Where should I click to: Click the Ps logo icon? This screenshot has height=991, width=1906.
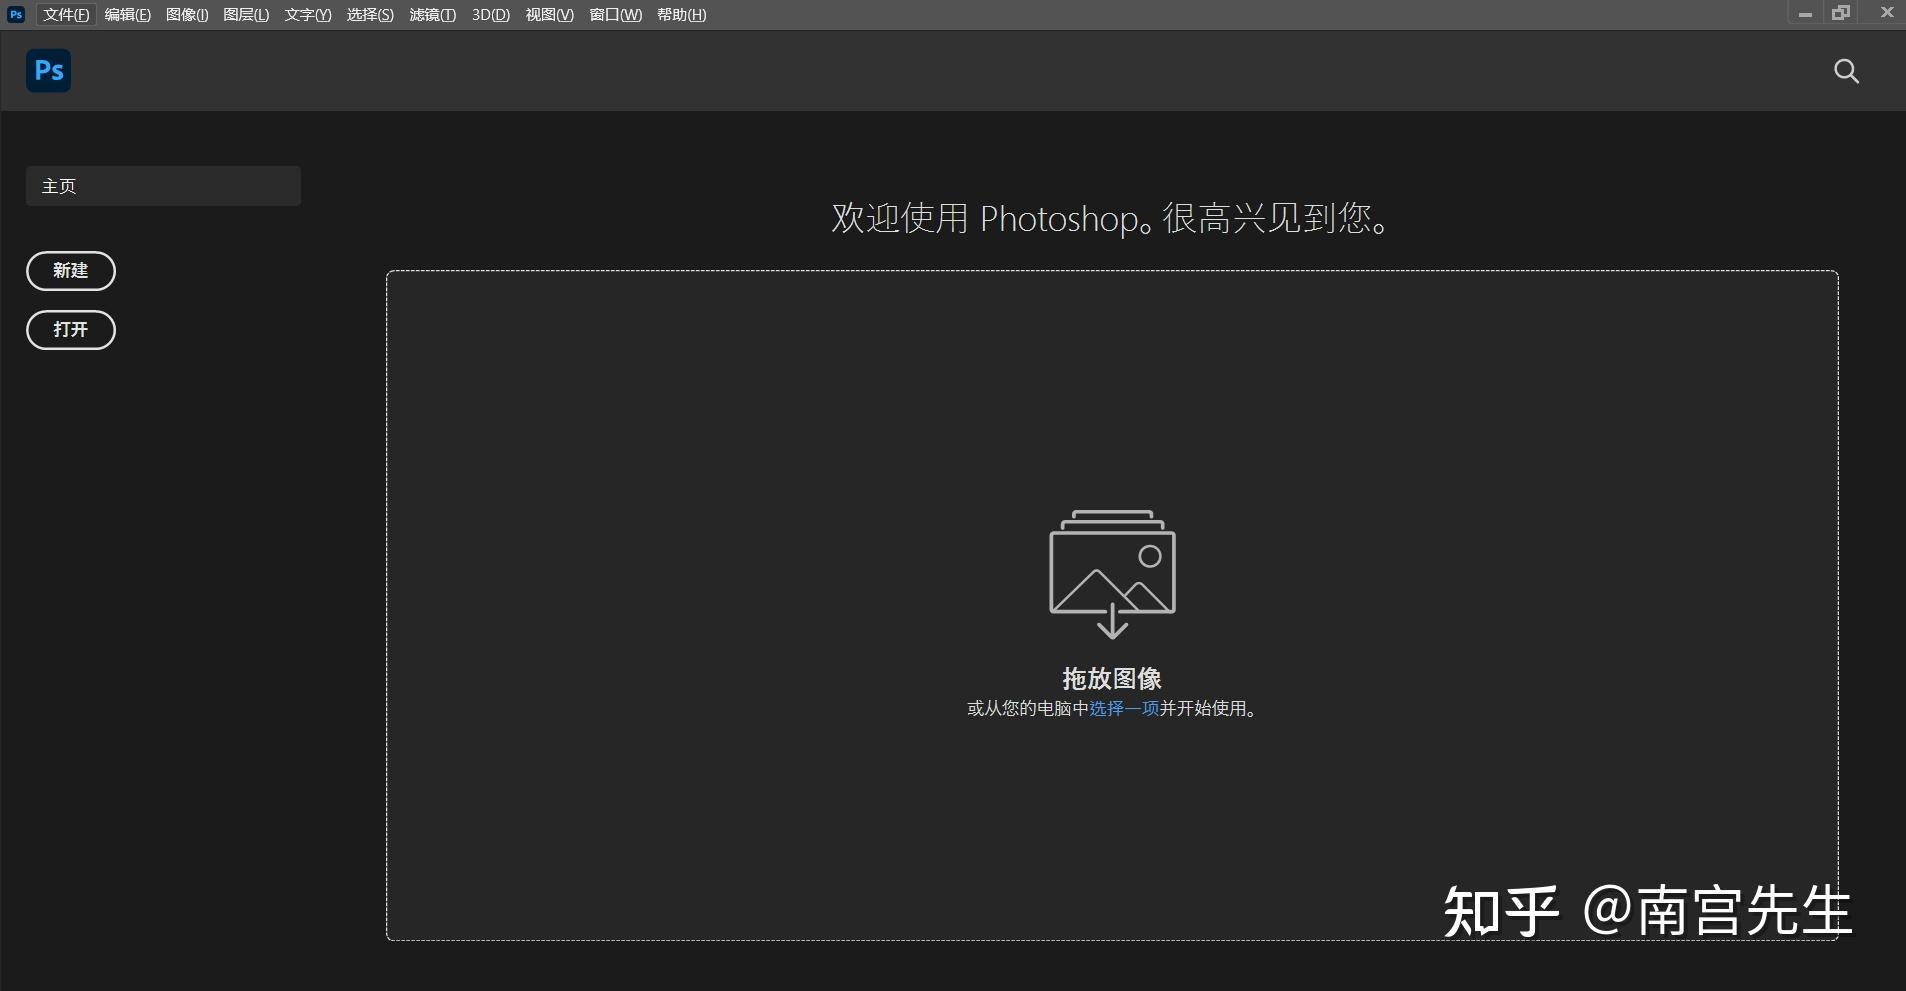click(x=47, y=70)
